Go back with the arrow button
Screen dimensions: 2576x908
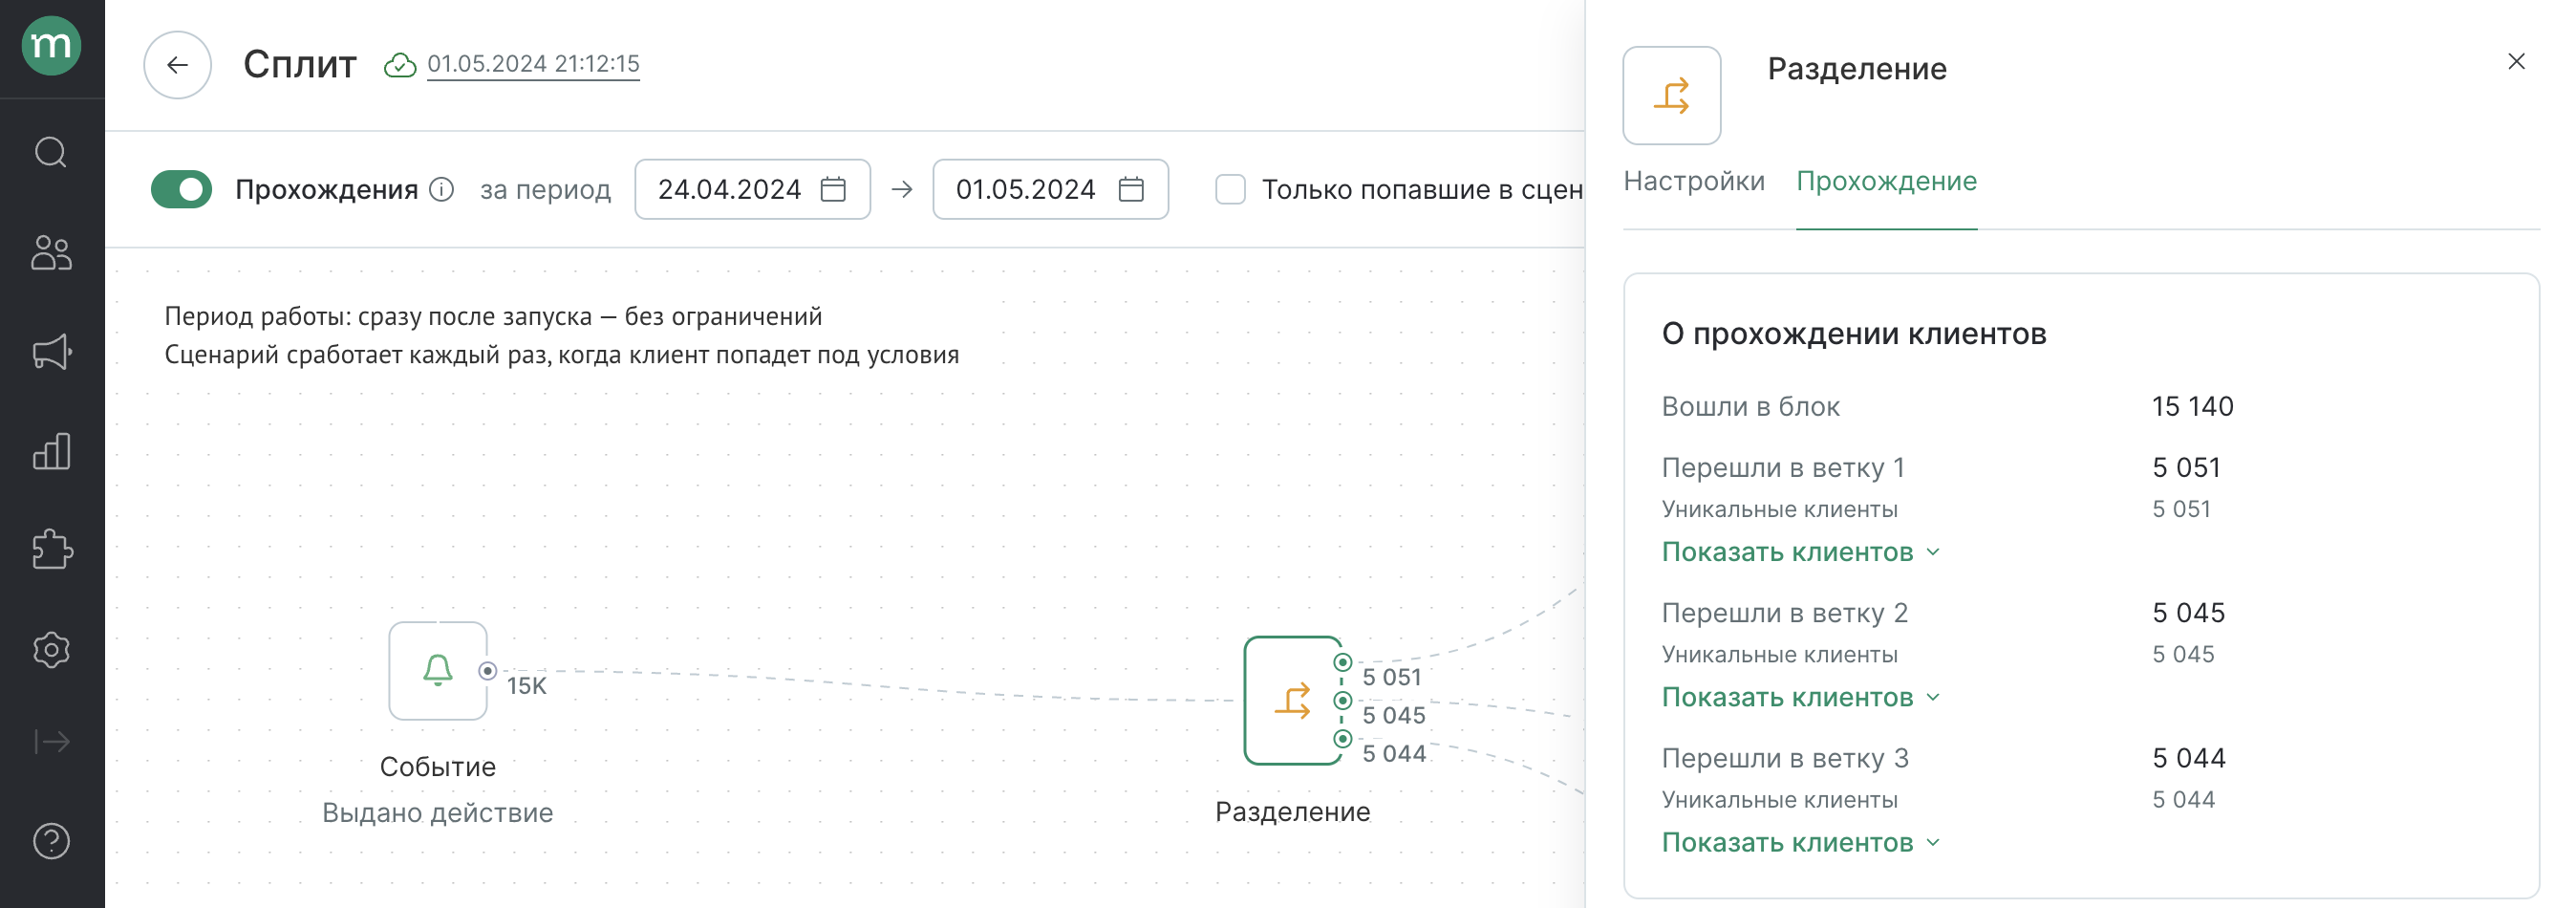click(177, 65)
